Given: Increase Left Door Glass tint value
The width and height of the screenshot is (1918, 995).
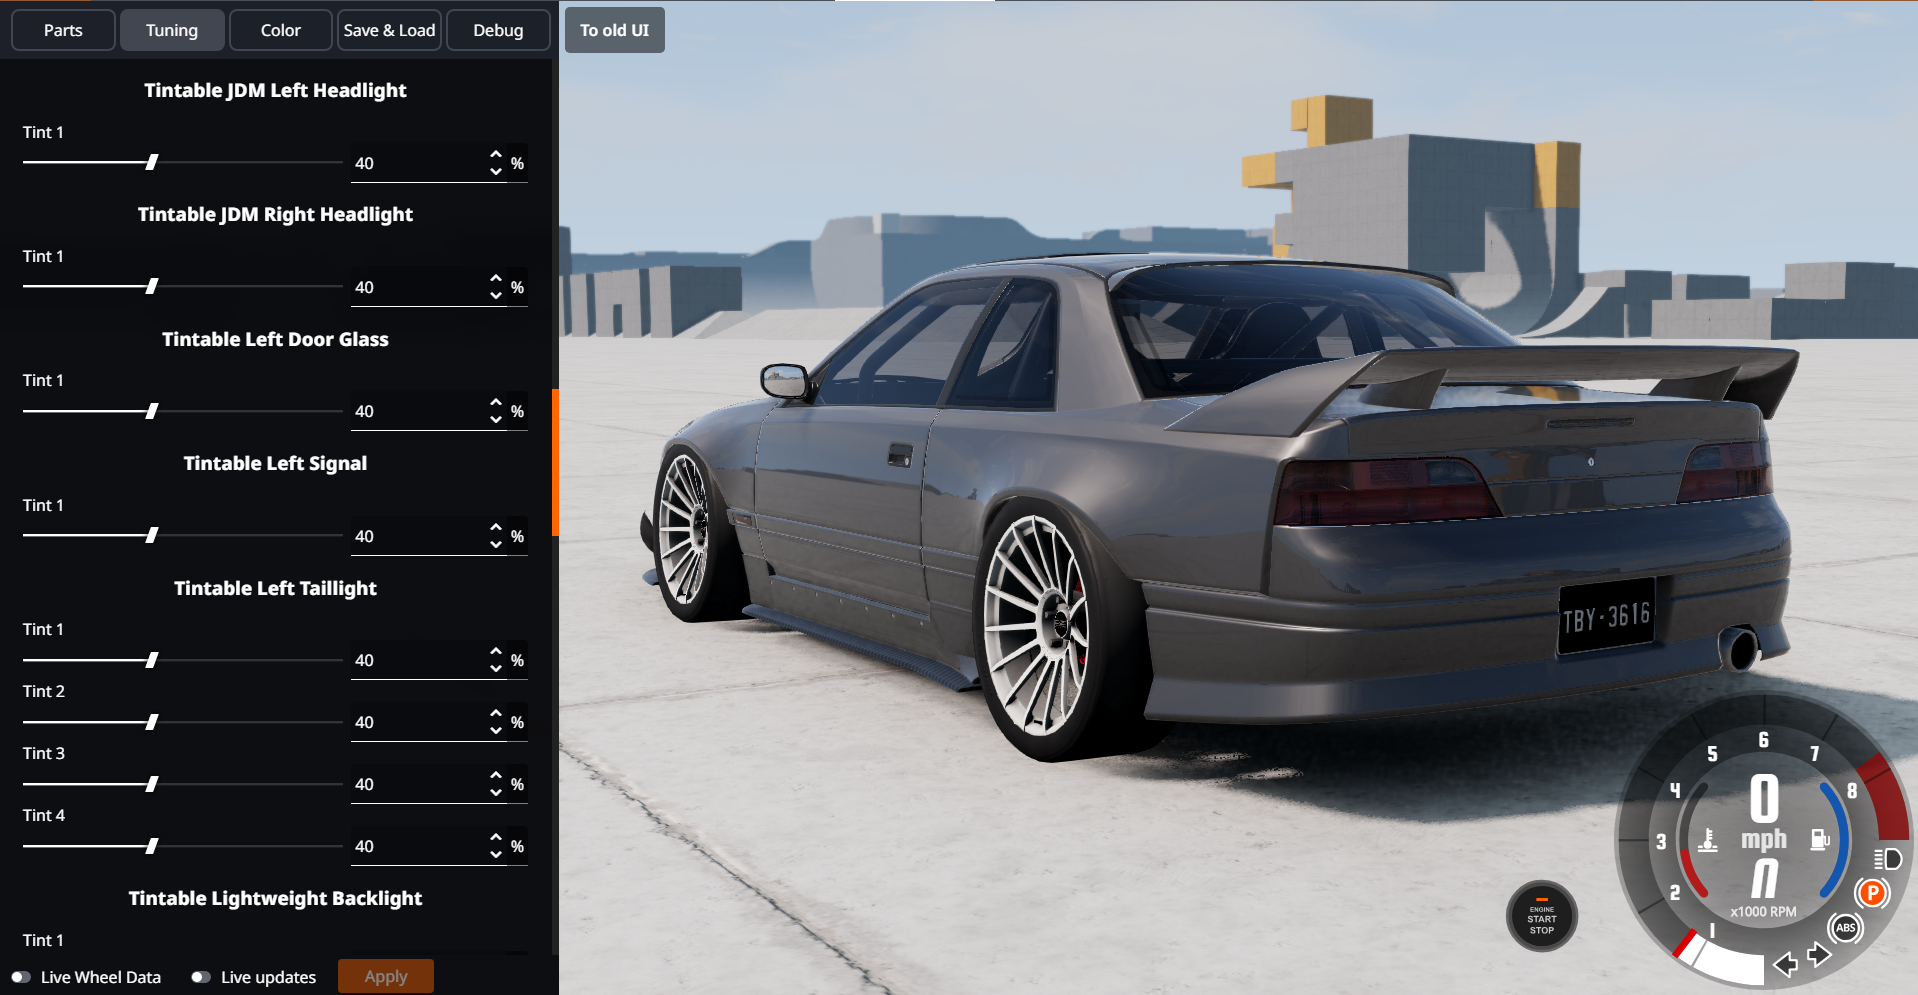Looking at the screenshot, I should pos(496,403).
